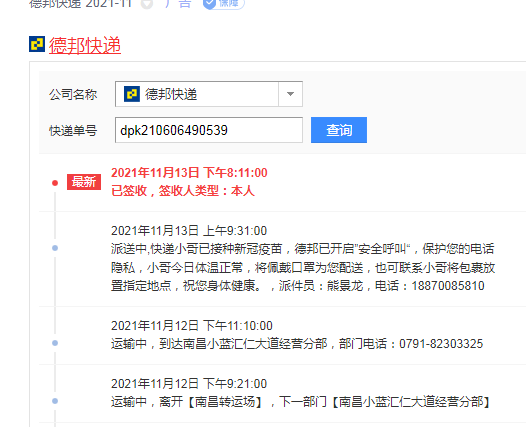Click the 已签收 status text
This screenshot has height=427, width=526.
pos(129,191)
